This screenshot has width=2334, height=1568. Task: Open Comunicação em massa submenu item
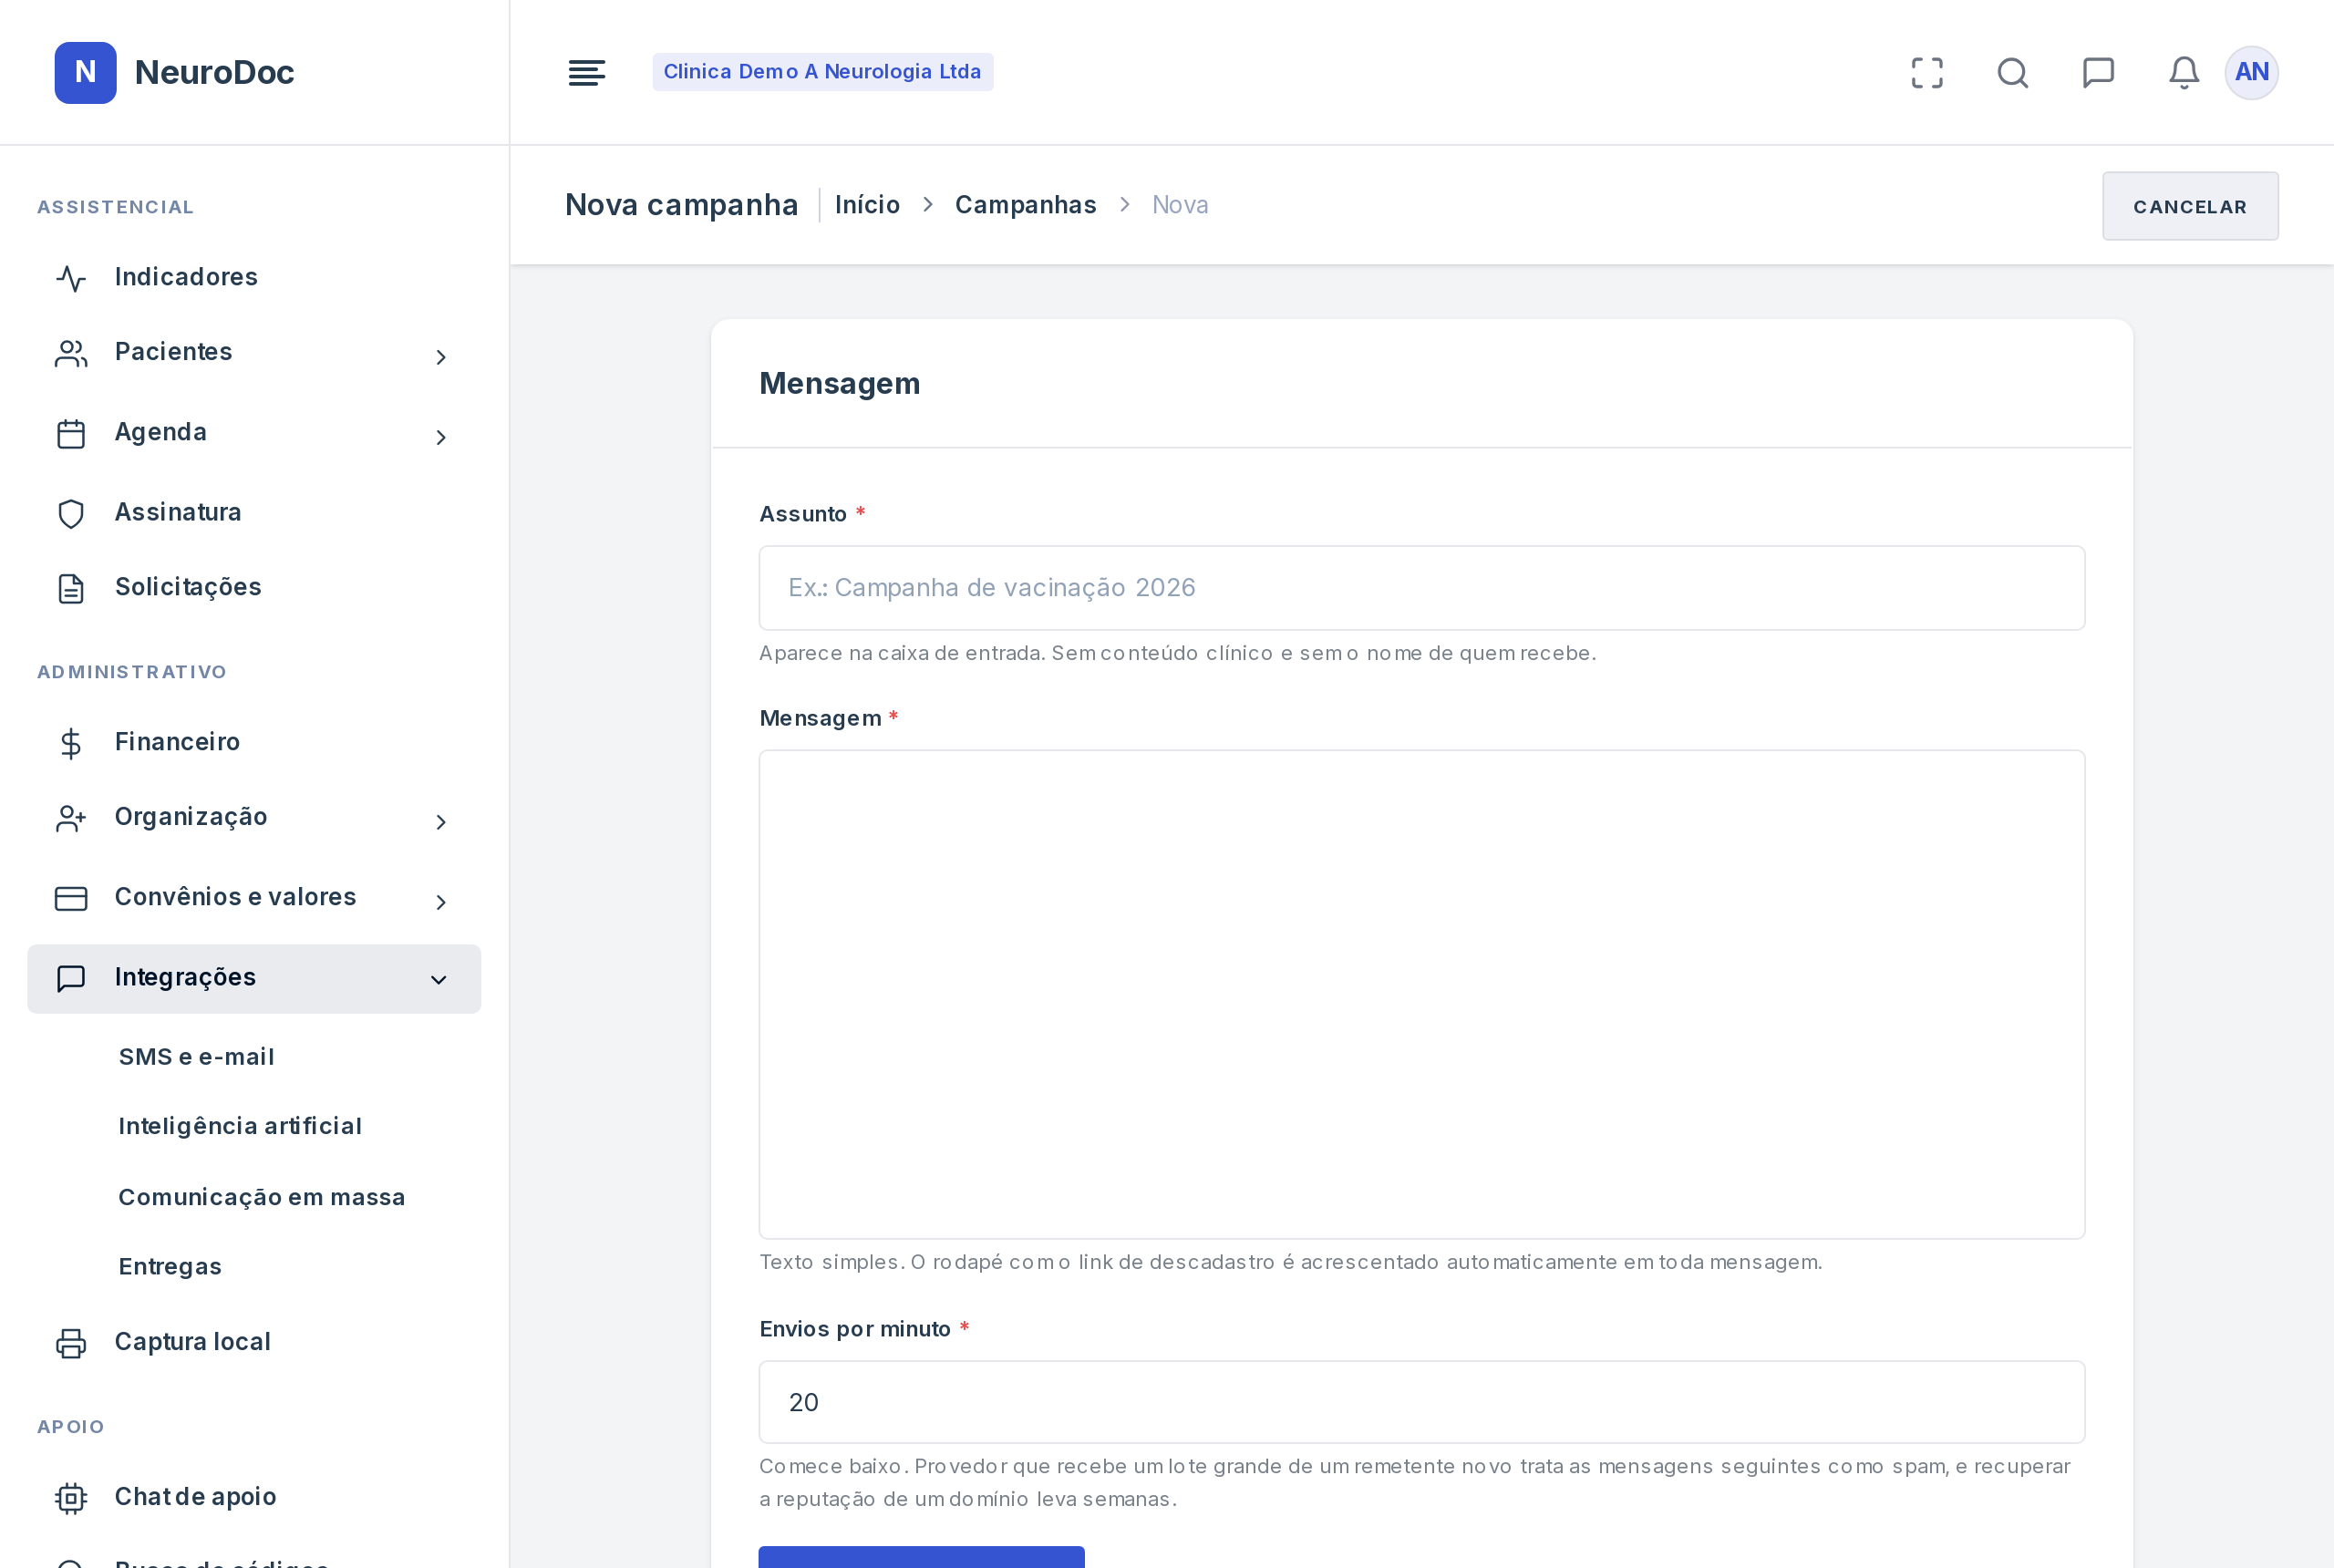(x=262, y=1197)
